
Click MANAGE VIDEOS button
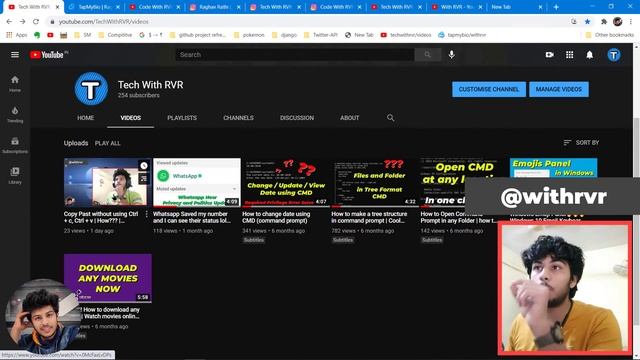pos(559,89)
